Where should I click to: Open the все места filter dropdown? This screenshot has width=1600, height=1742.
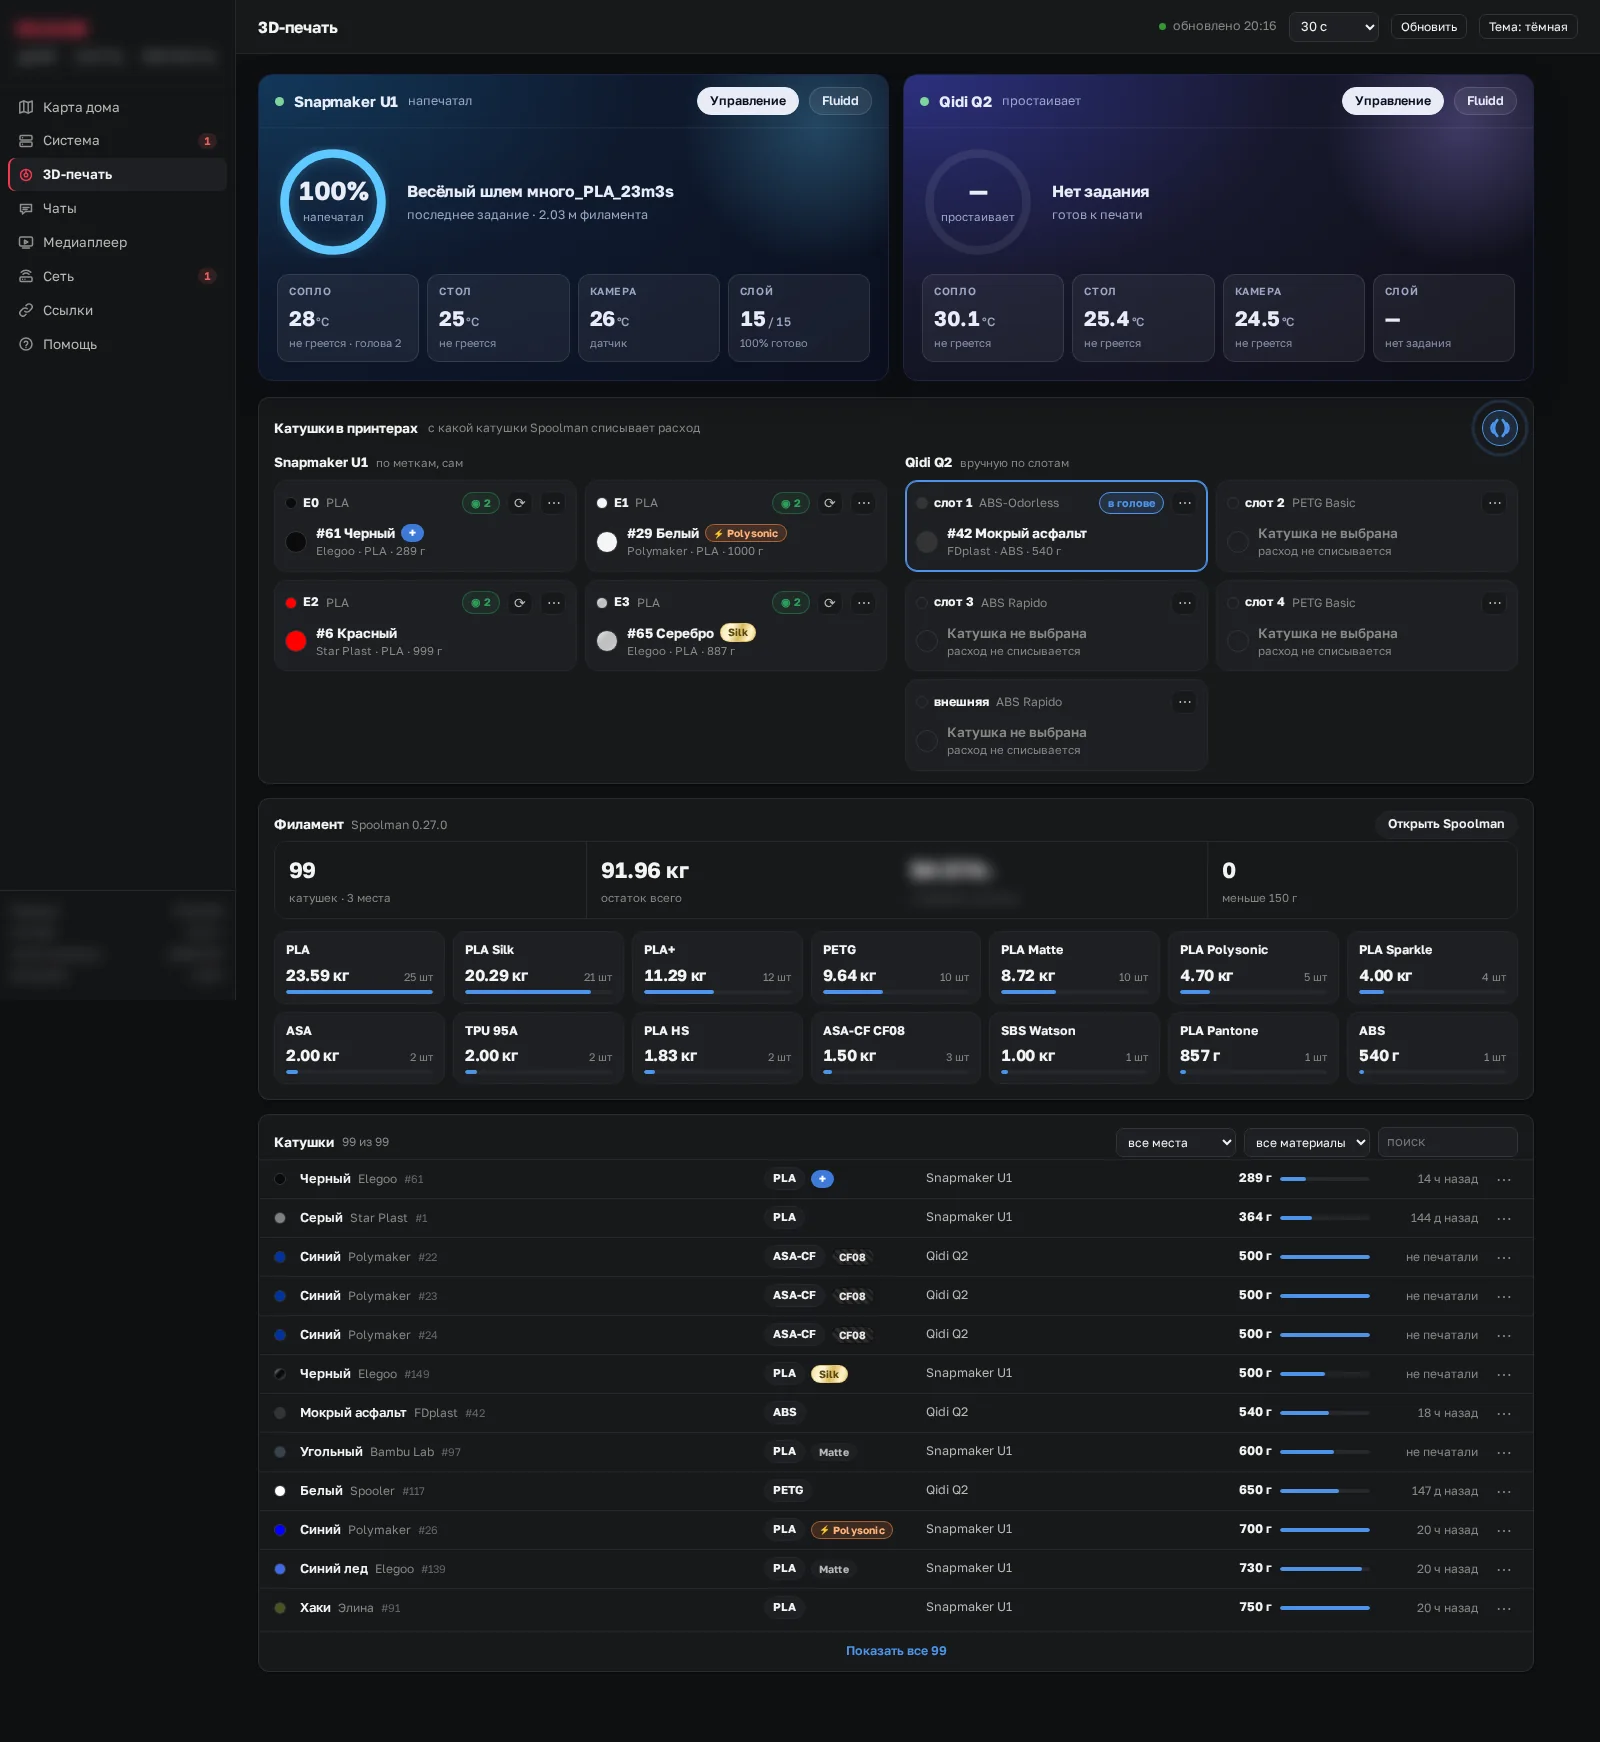tap(1176, 1142)
